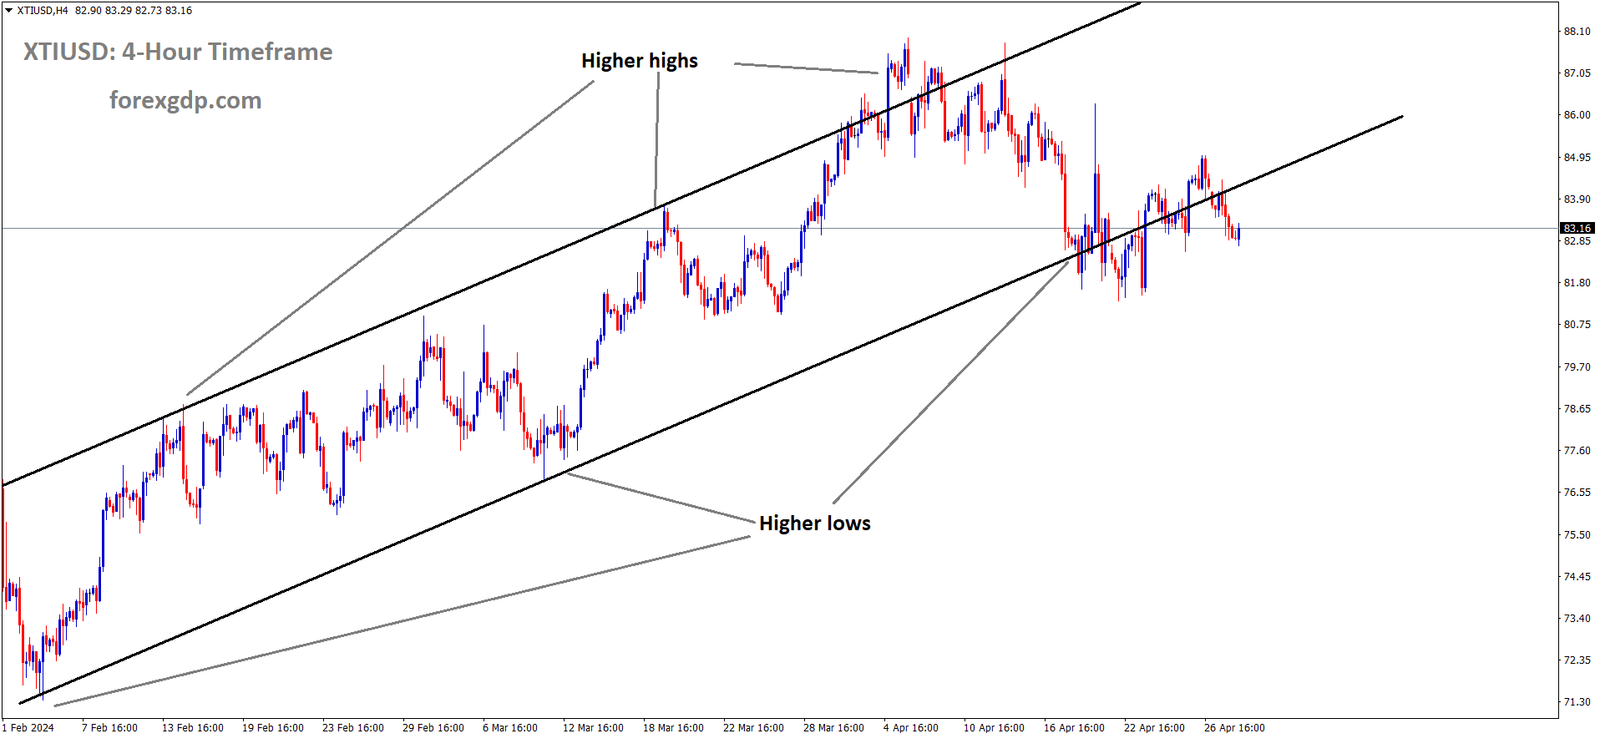Click the 83.90 price axis label
The width and height of the screenshot is (1600, 738).
pos(1577,199)
